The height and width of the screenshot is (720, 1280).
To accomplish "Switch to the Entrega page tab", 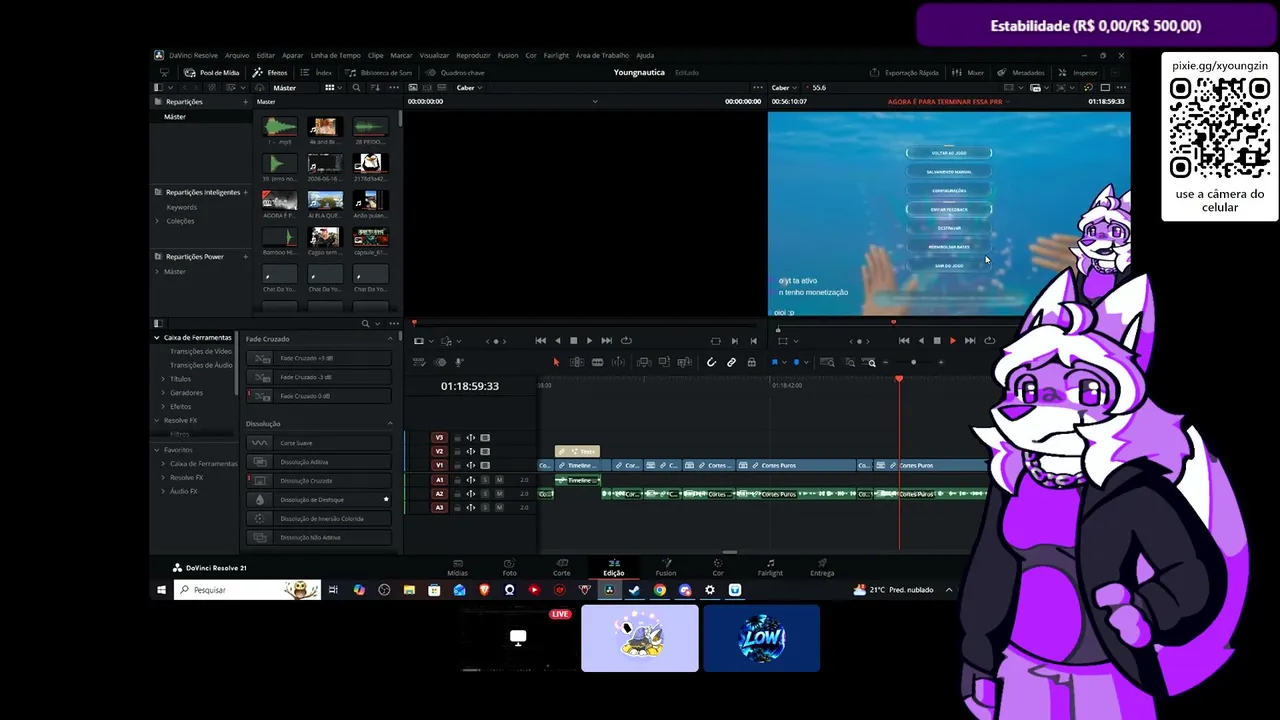I will tap(822, 567).
